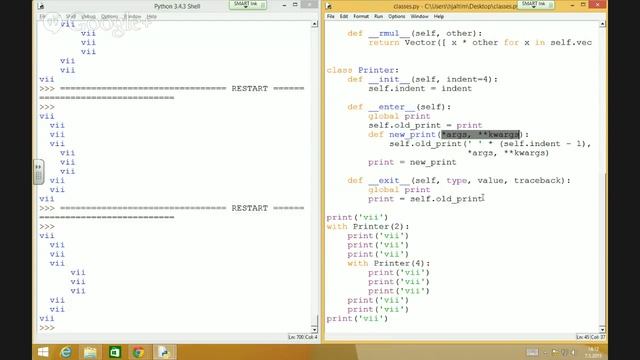
Task: Click the final print('vii') line in editor
Action: 357,318
